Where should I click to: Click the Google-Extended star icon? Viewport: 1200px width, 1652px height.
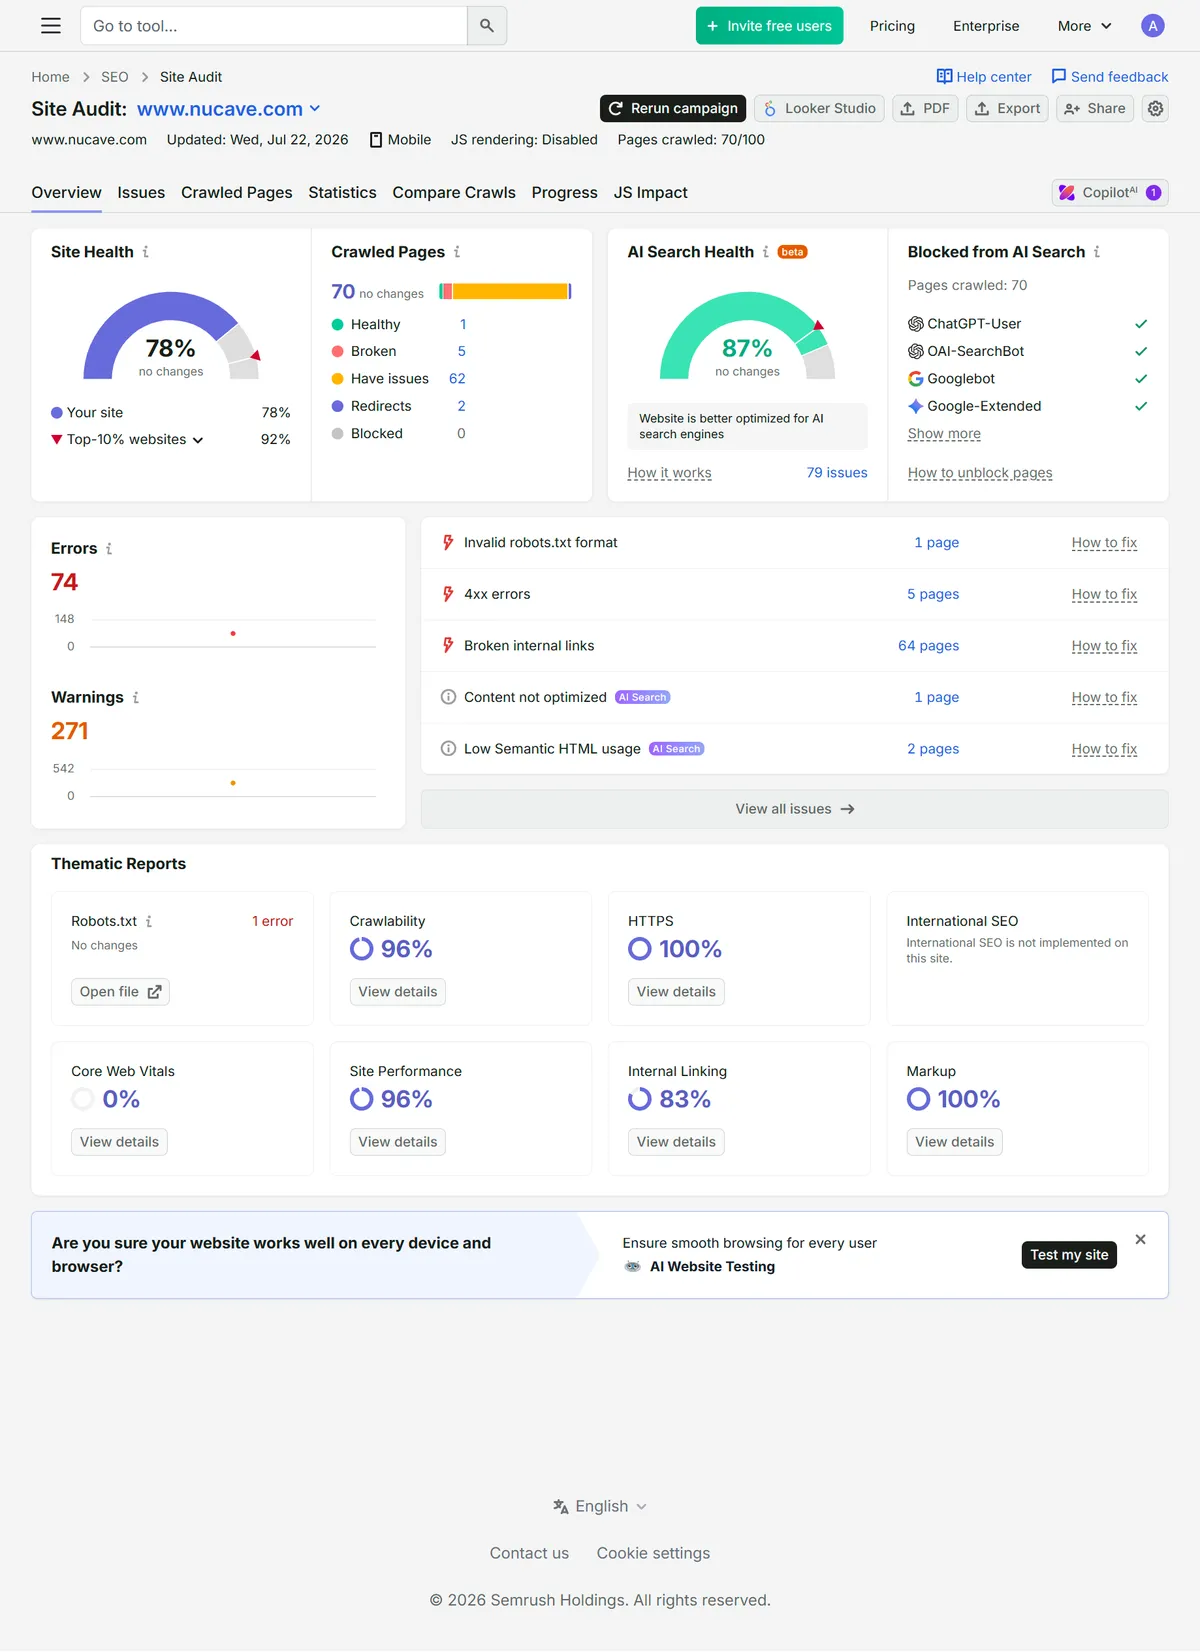(915, 406)
